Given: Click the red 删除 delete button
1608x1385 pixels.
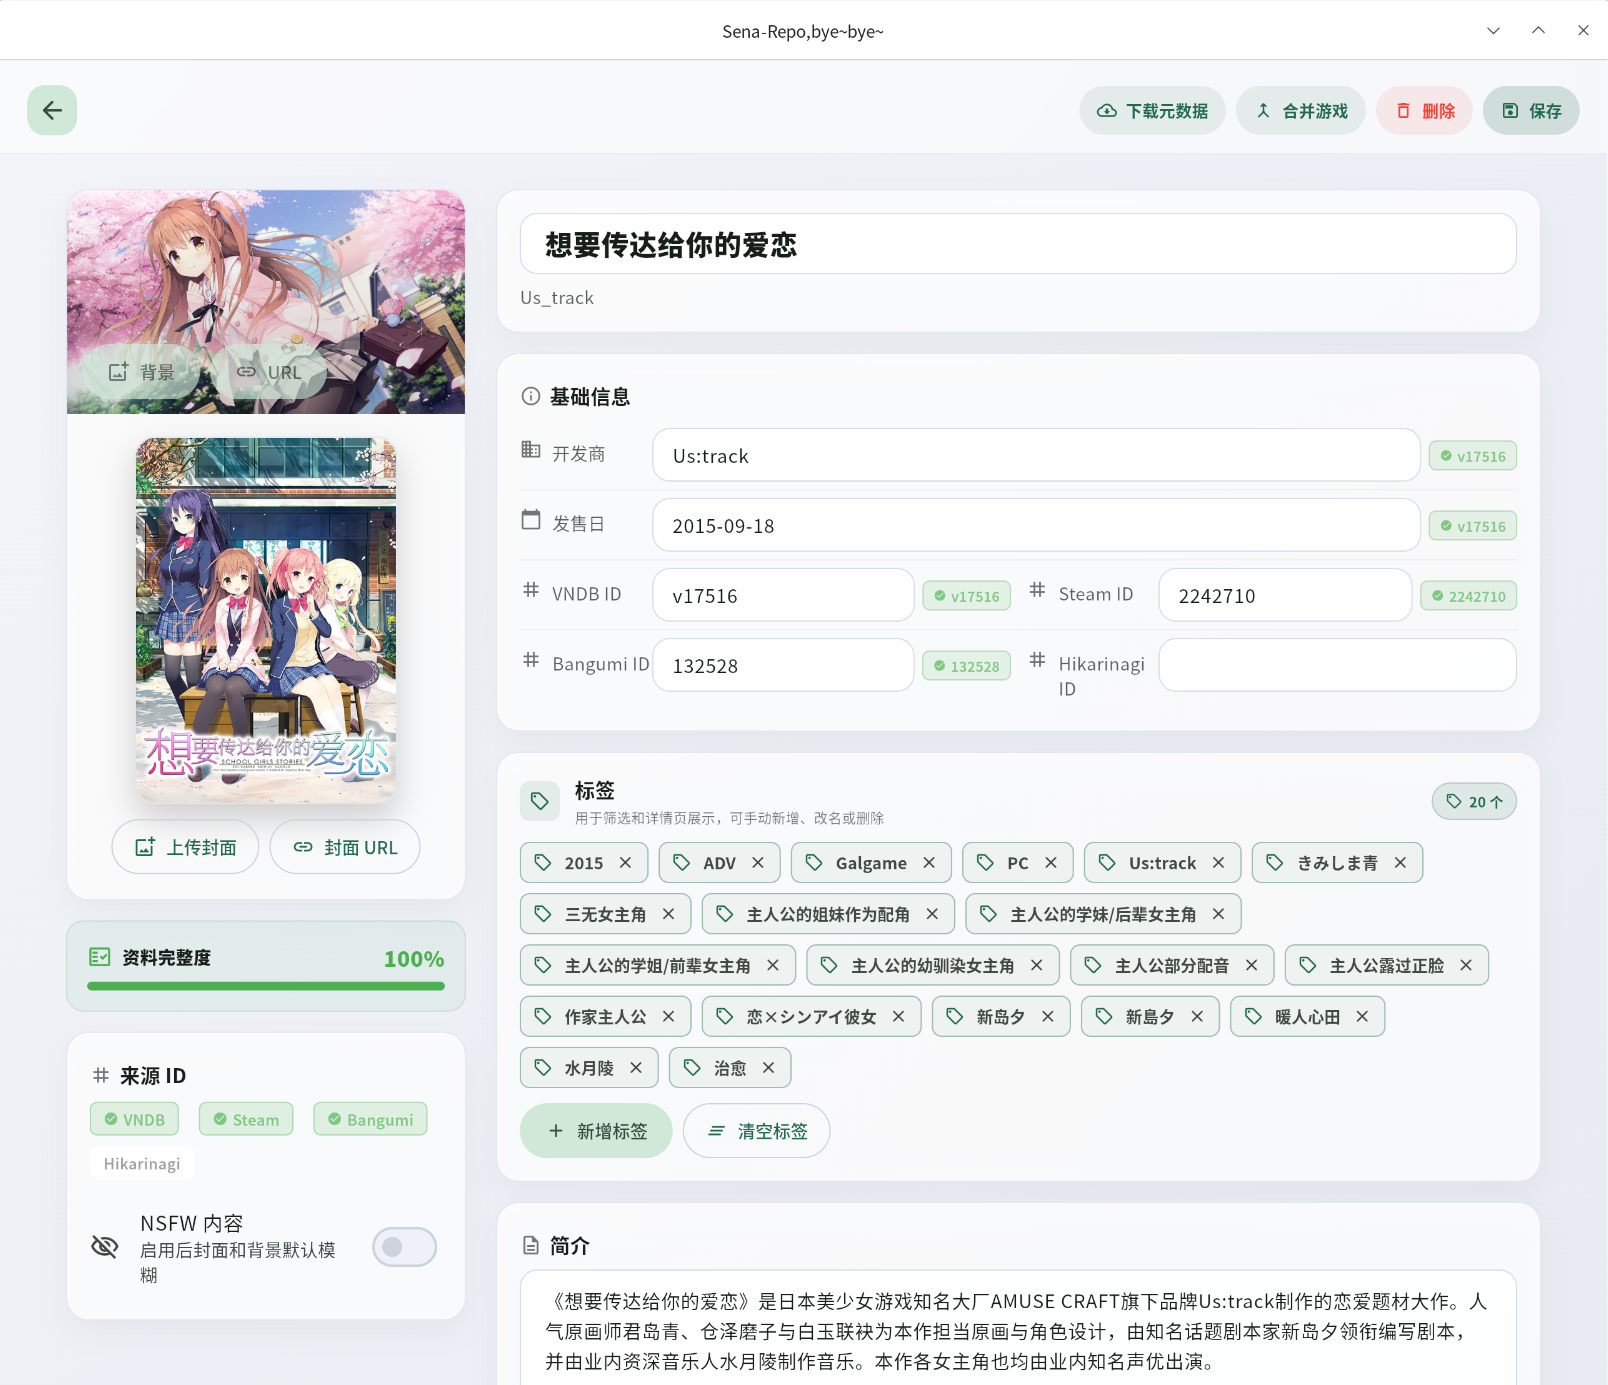Looking at the screenshot, I should [1424, 110].
